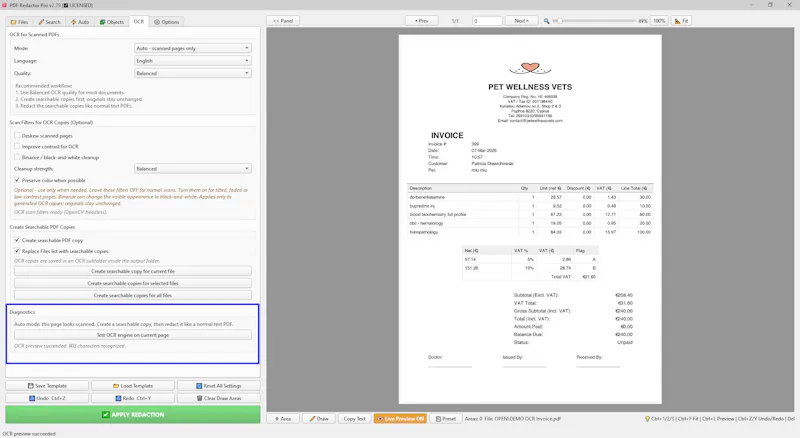
Task: Set zoom to 100%
Action: 659,21
